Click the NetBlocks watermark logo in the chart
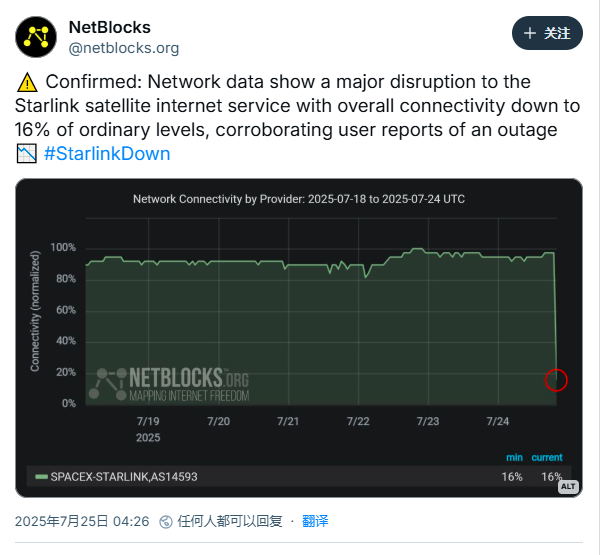Image resolution: width=602 pixels, height=555 pixels. 169,384
